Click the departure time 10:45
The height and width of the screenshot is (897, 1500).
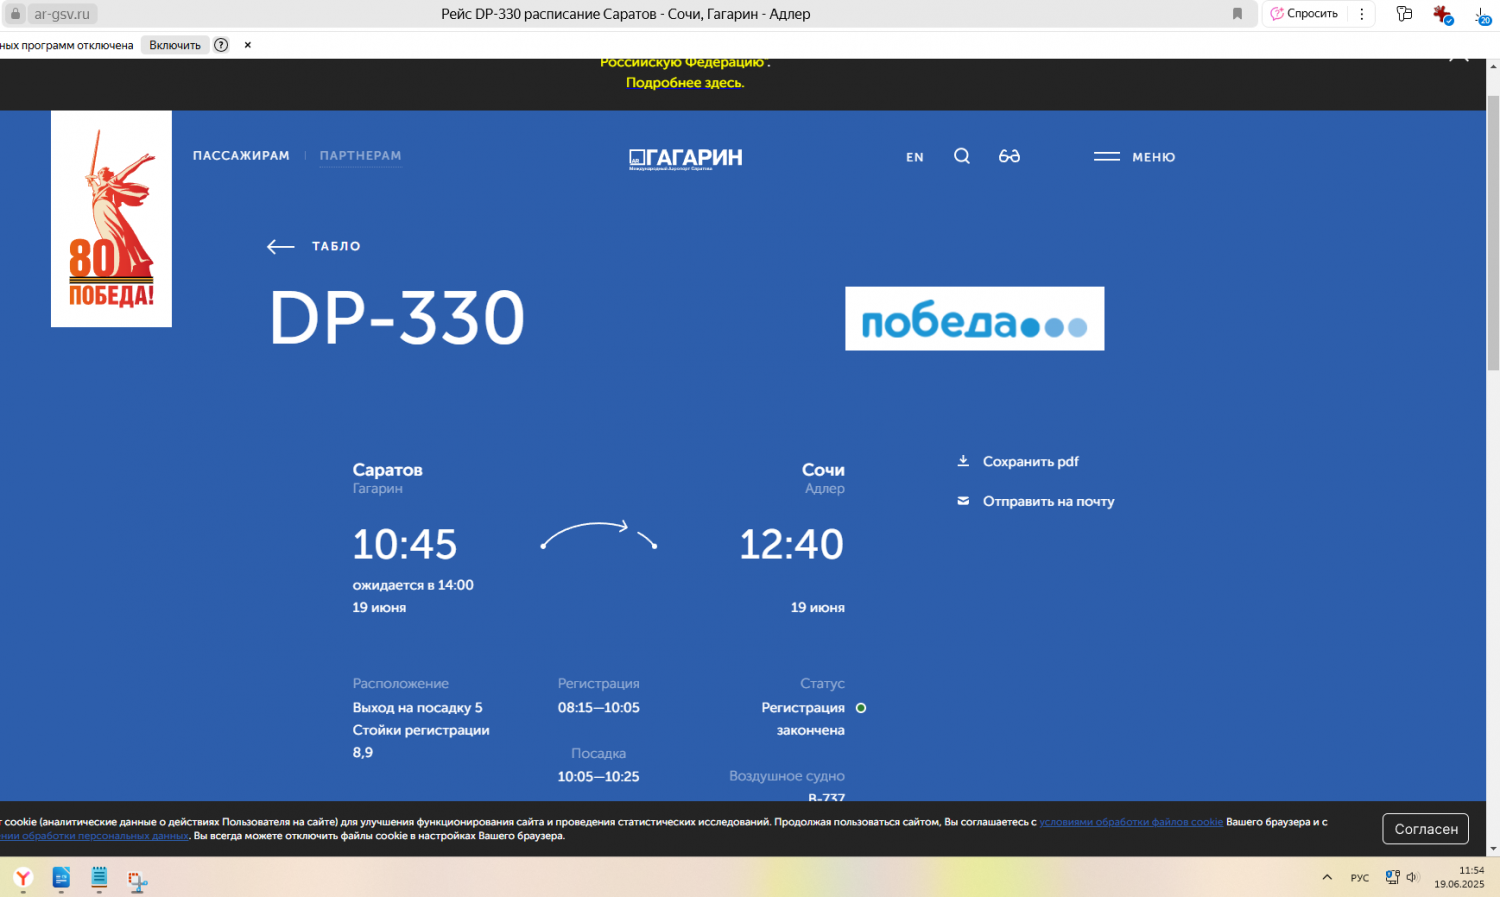pyautogui.click(x=404, y=545)
